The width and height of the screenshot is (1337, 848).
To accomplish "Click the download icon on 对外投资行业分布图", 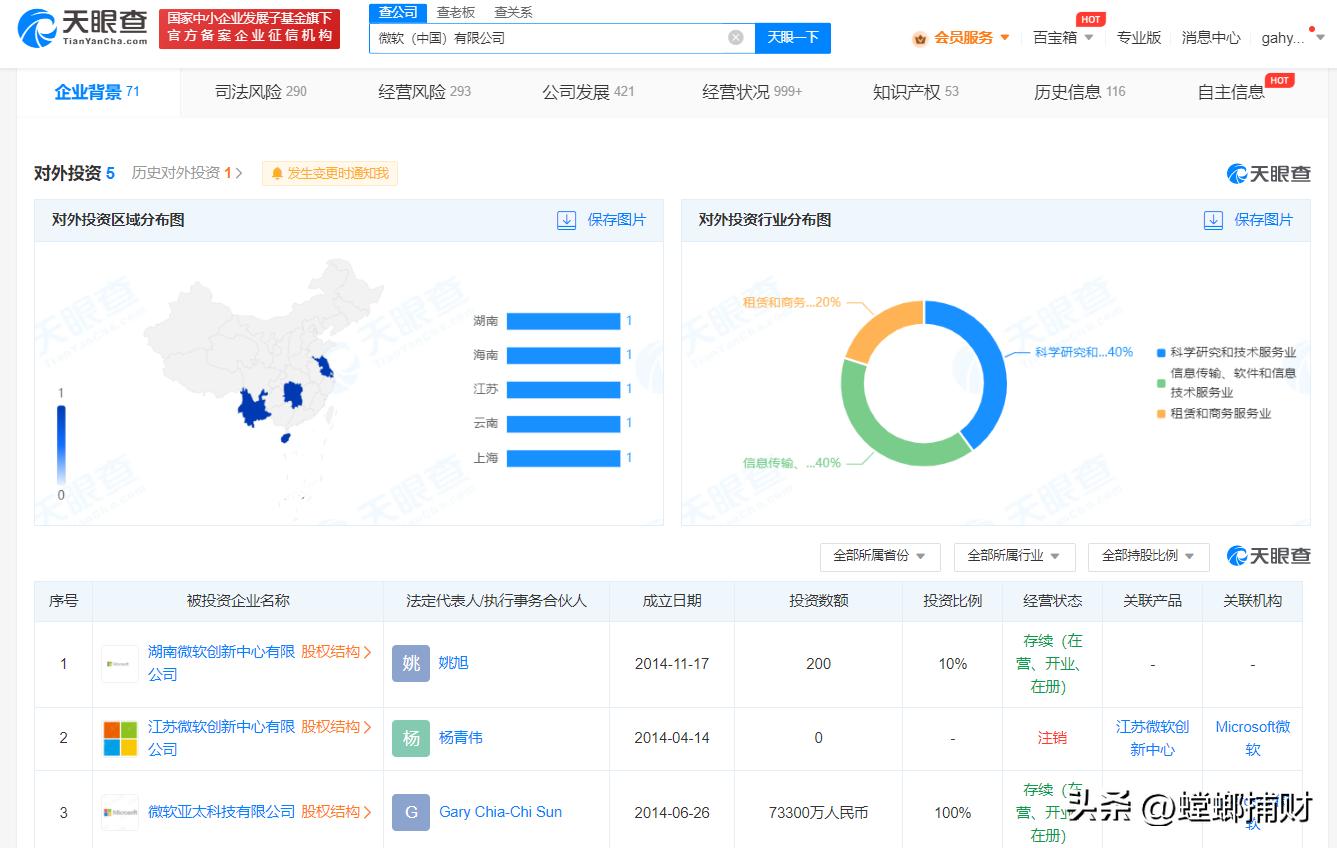I will (1213, 221).
